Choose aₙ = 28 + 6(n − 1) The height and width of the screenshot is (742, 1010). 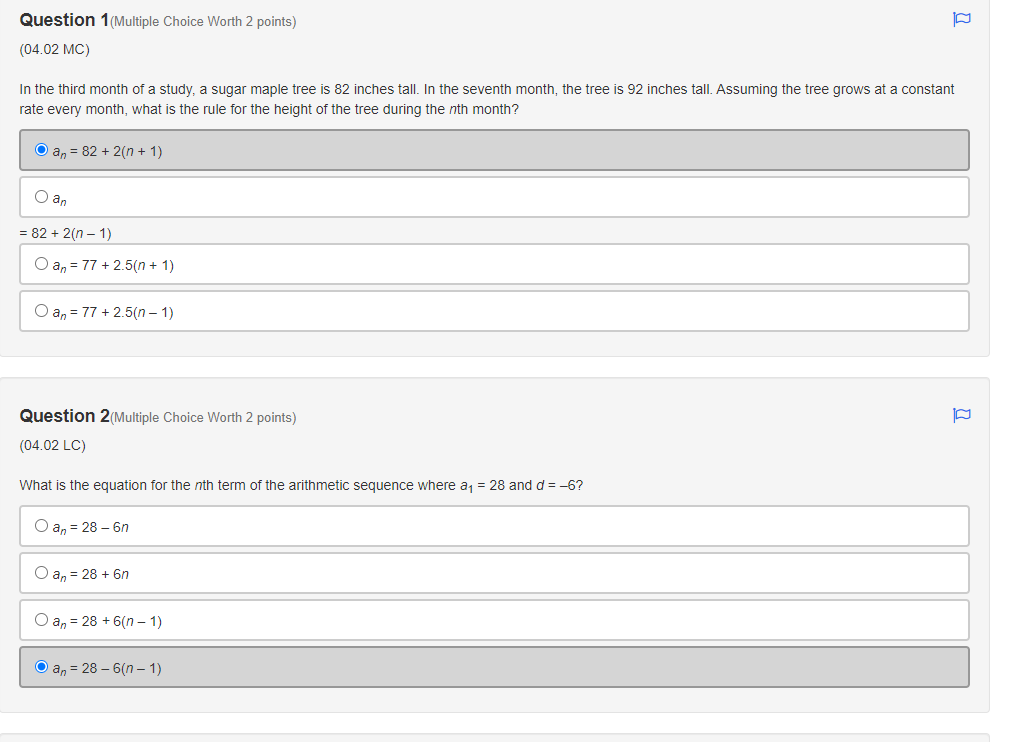41,619
